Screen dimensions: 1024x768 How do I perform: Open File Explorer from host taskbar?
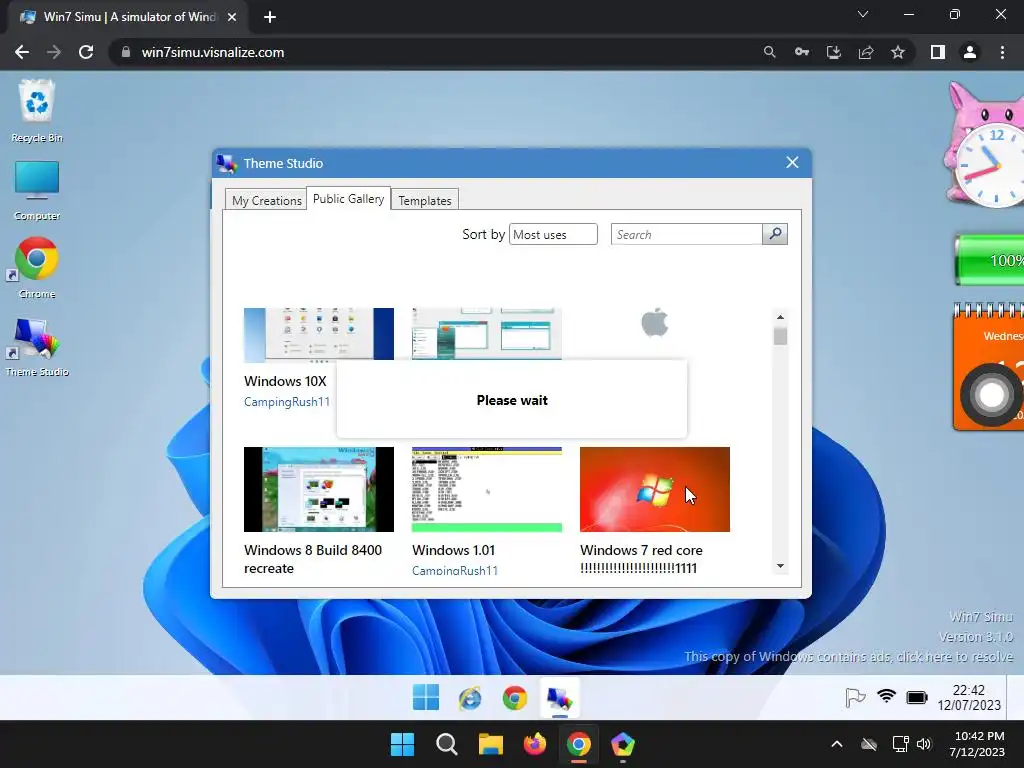coord(490,744)
